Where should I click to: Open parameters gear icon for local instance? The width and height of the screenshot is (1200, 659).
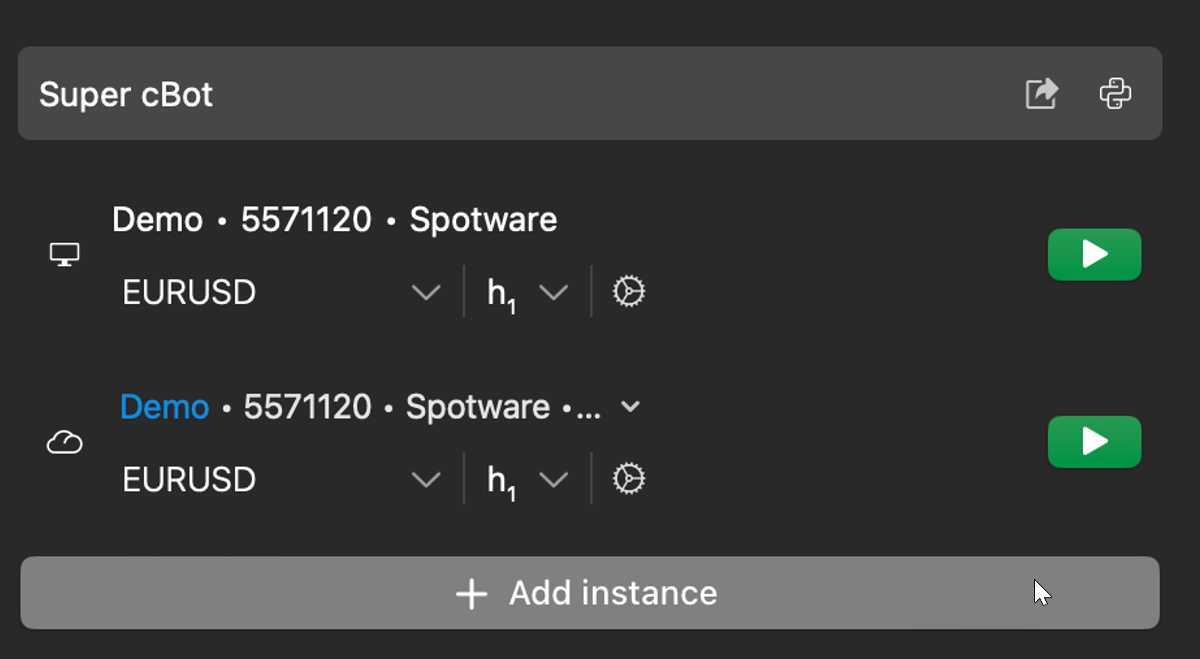click(x=628, y=292)
